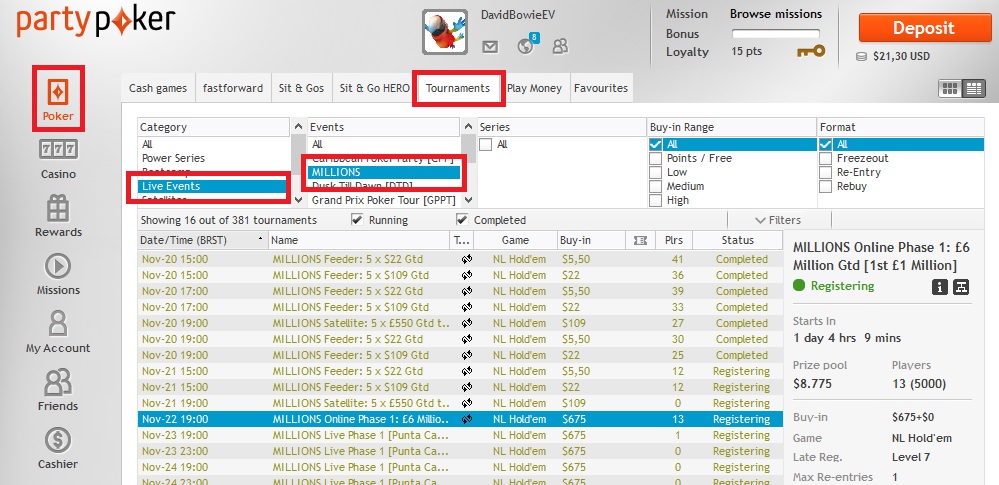Viewport: 999px width, 485px height.
Task: Toggle Buy-in Range All checkbox
Action: pos(655,145)
